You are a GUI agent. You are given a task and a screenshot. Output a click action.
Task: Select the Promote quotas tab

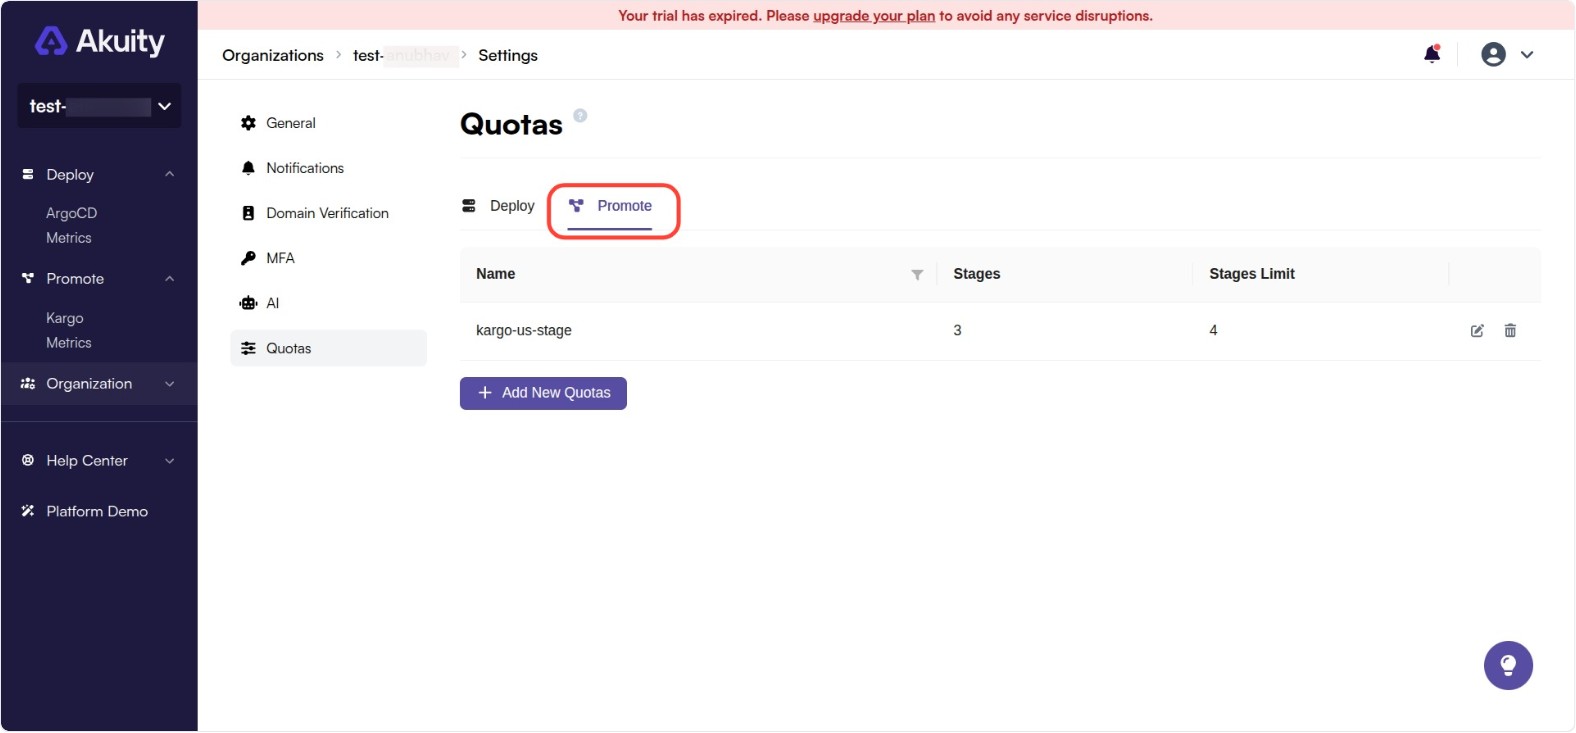pyautogui.click(x=611, y=206)
